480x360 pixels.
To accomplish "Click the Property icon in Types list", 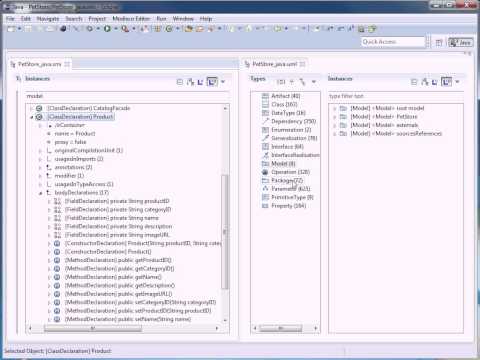I will tap(265, 206).
